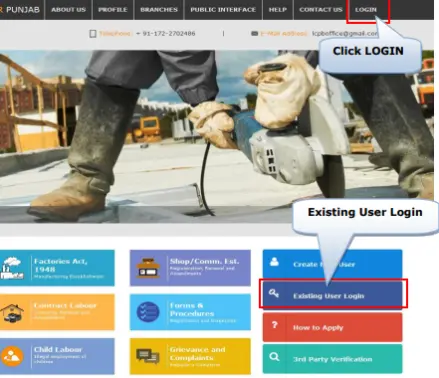Open the BRANCHES menu item
Screen dimensions: 439x378
click(x=159, y=10)
